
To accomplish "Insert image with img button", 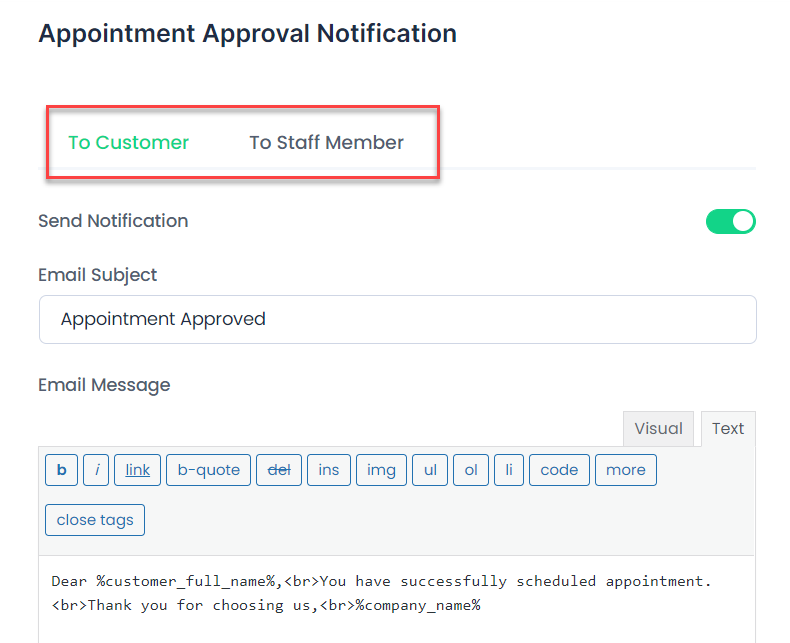I will [x=381, y=470].
